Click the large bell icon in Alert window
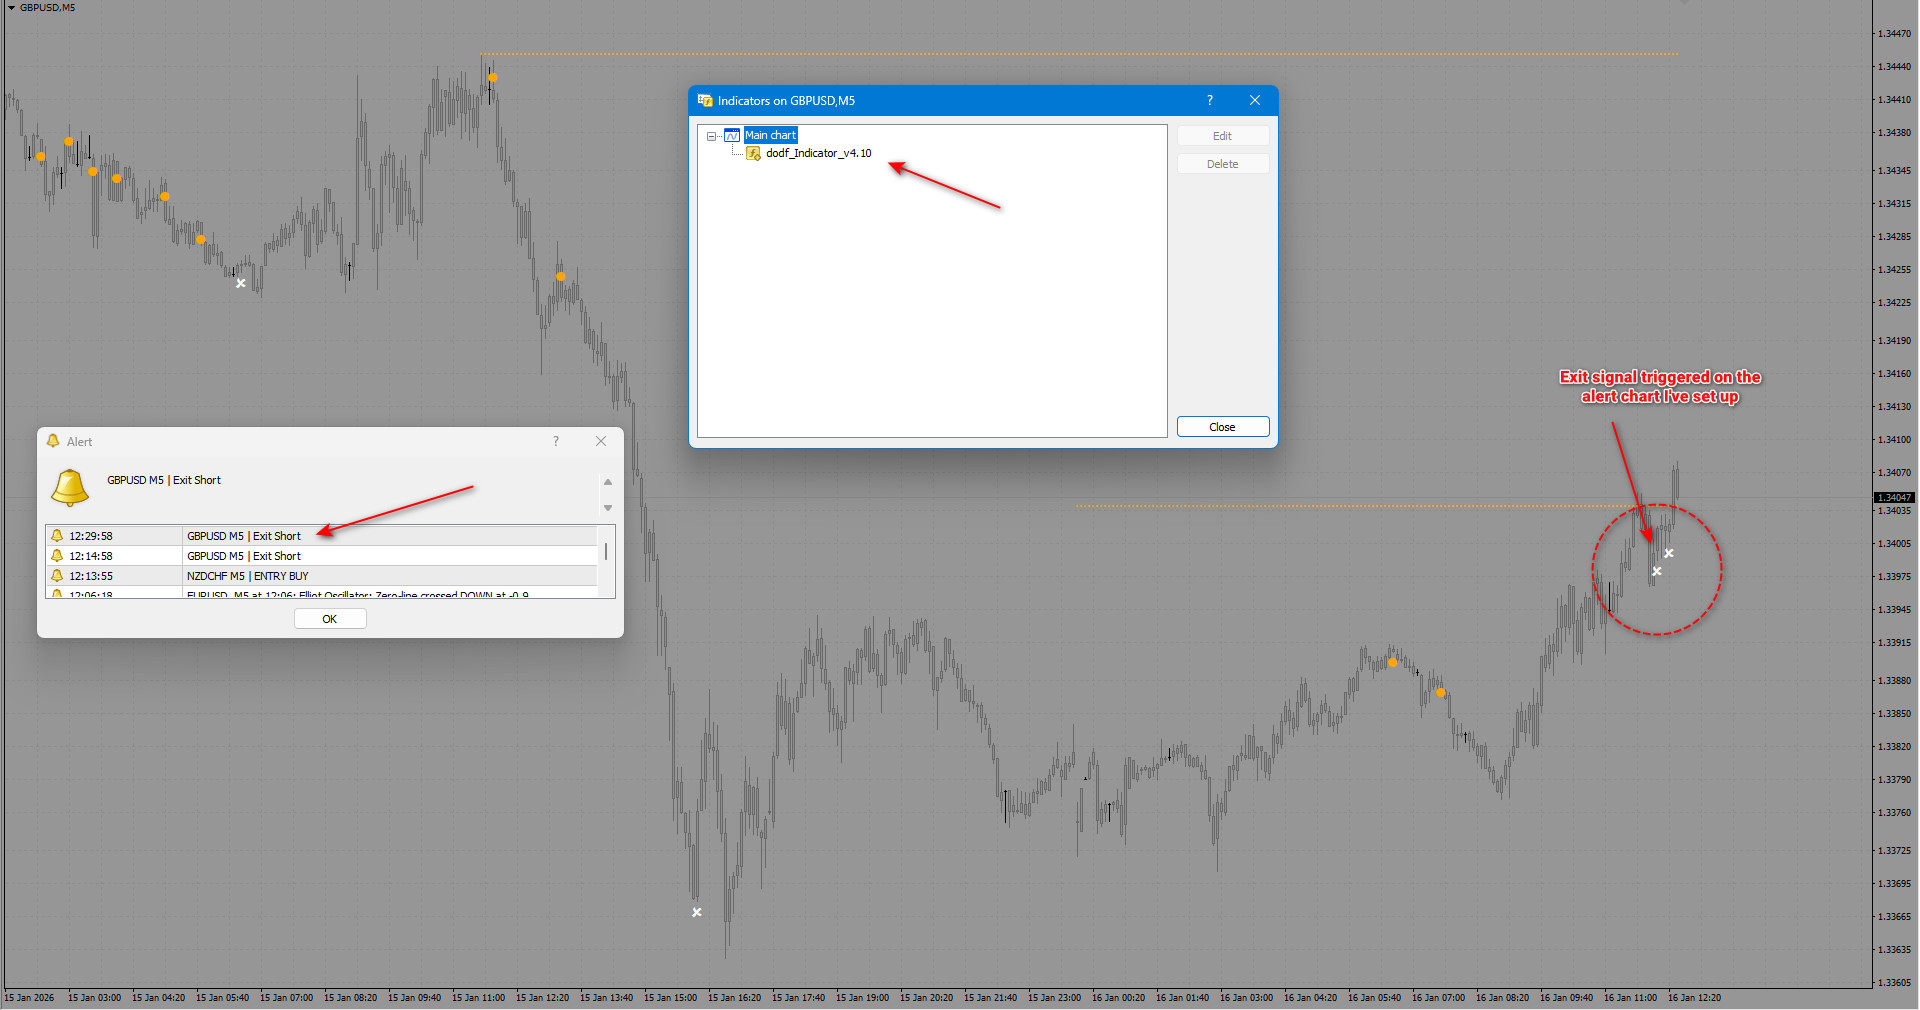The height and width of the screenshot is (1010, 1920). click(70, 488)
